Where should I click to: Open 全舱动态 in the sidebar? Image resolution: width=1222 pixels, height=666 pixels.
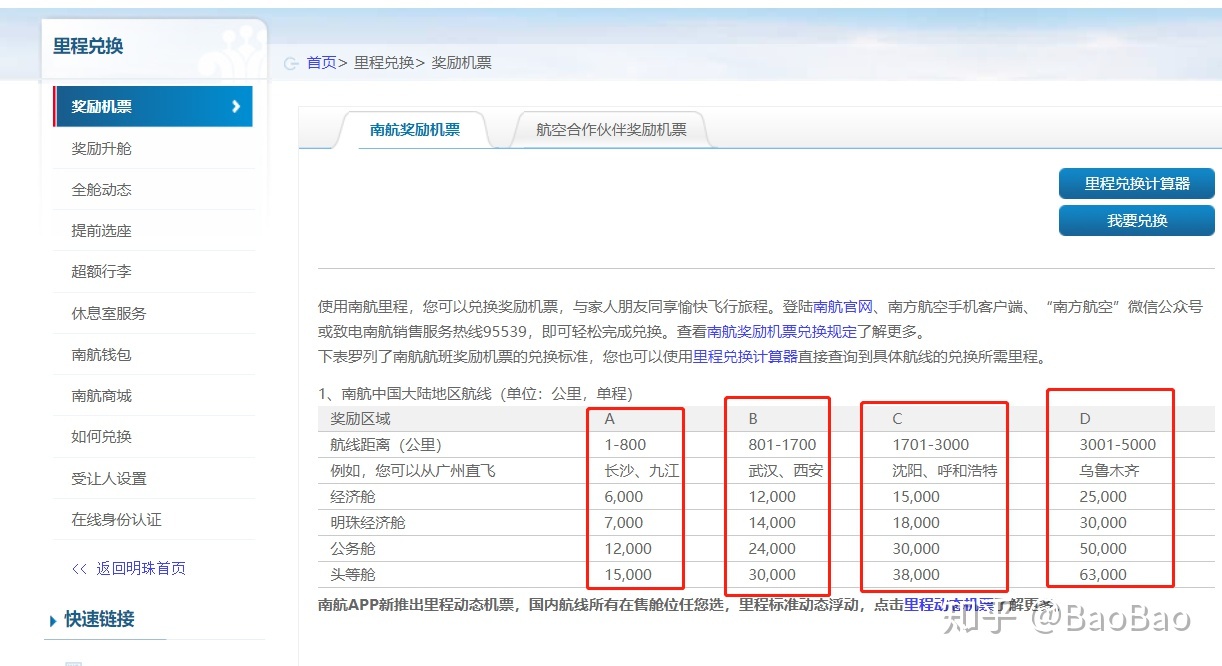pos(101,189)
